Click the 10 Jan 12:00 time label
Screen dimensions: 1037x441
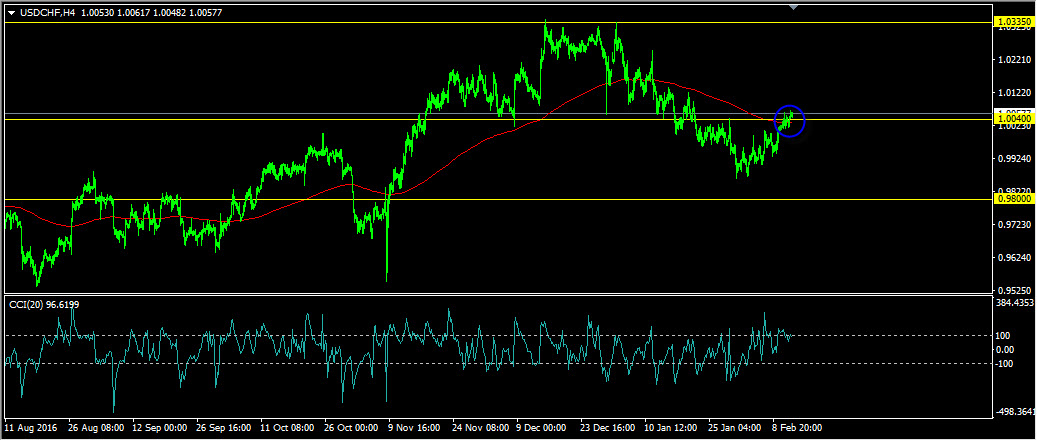click(671, 428)
